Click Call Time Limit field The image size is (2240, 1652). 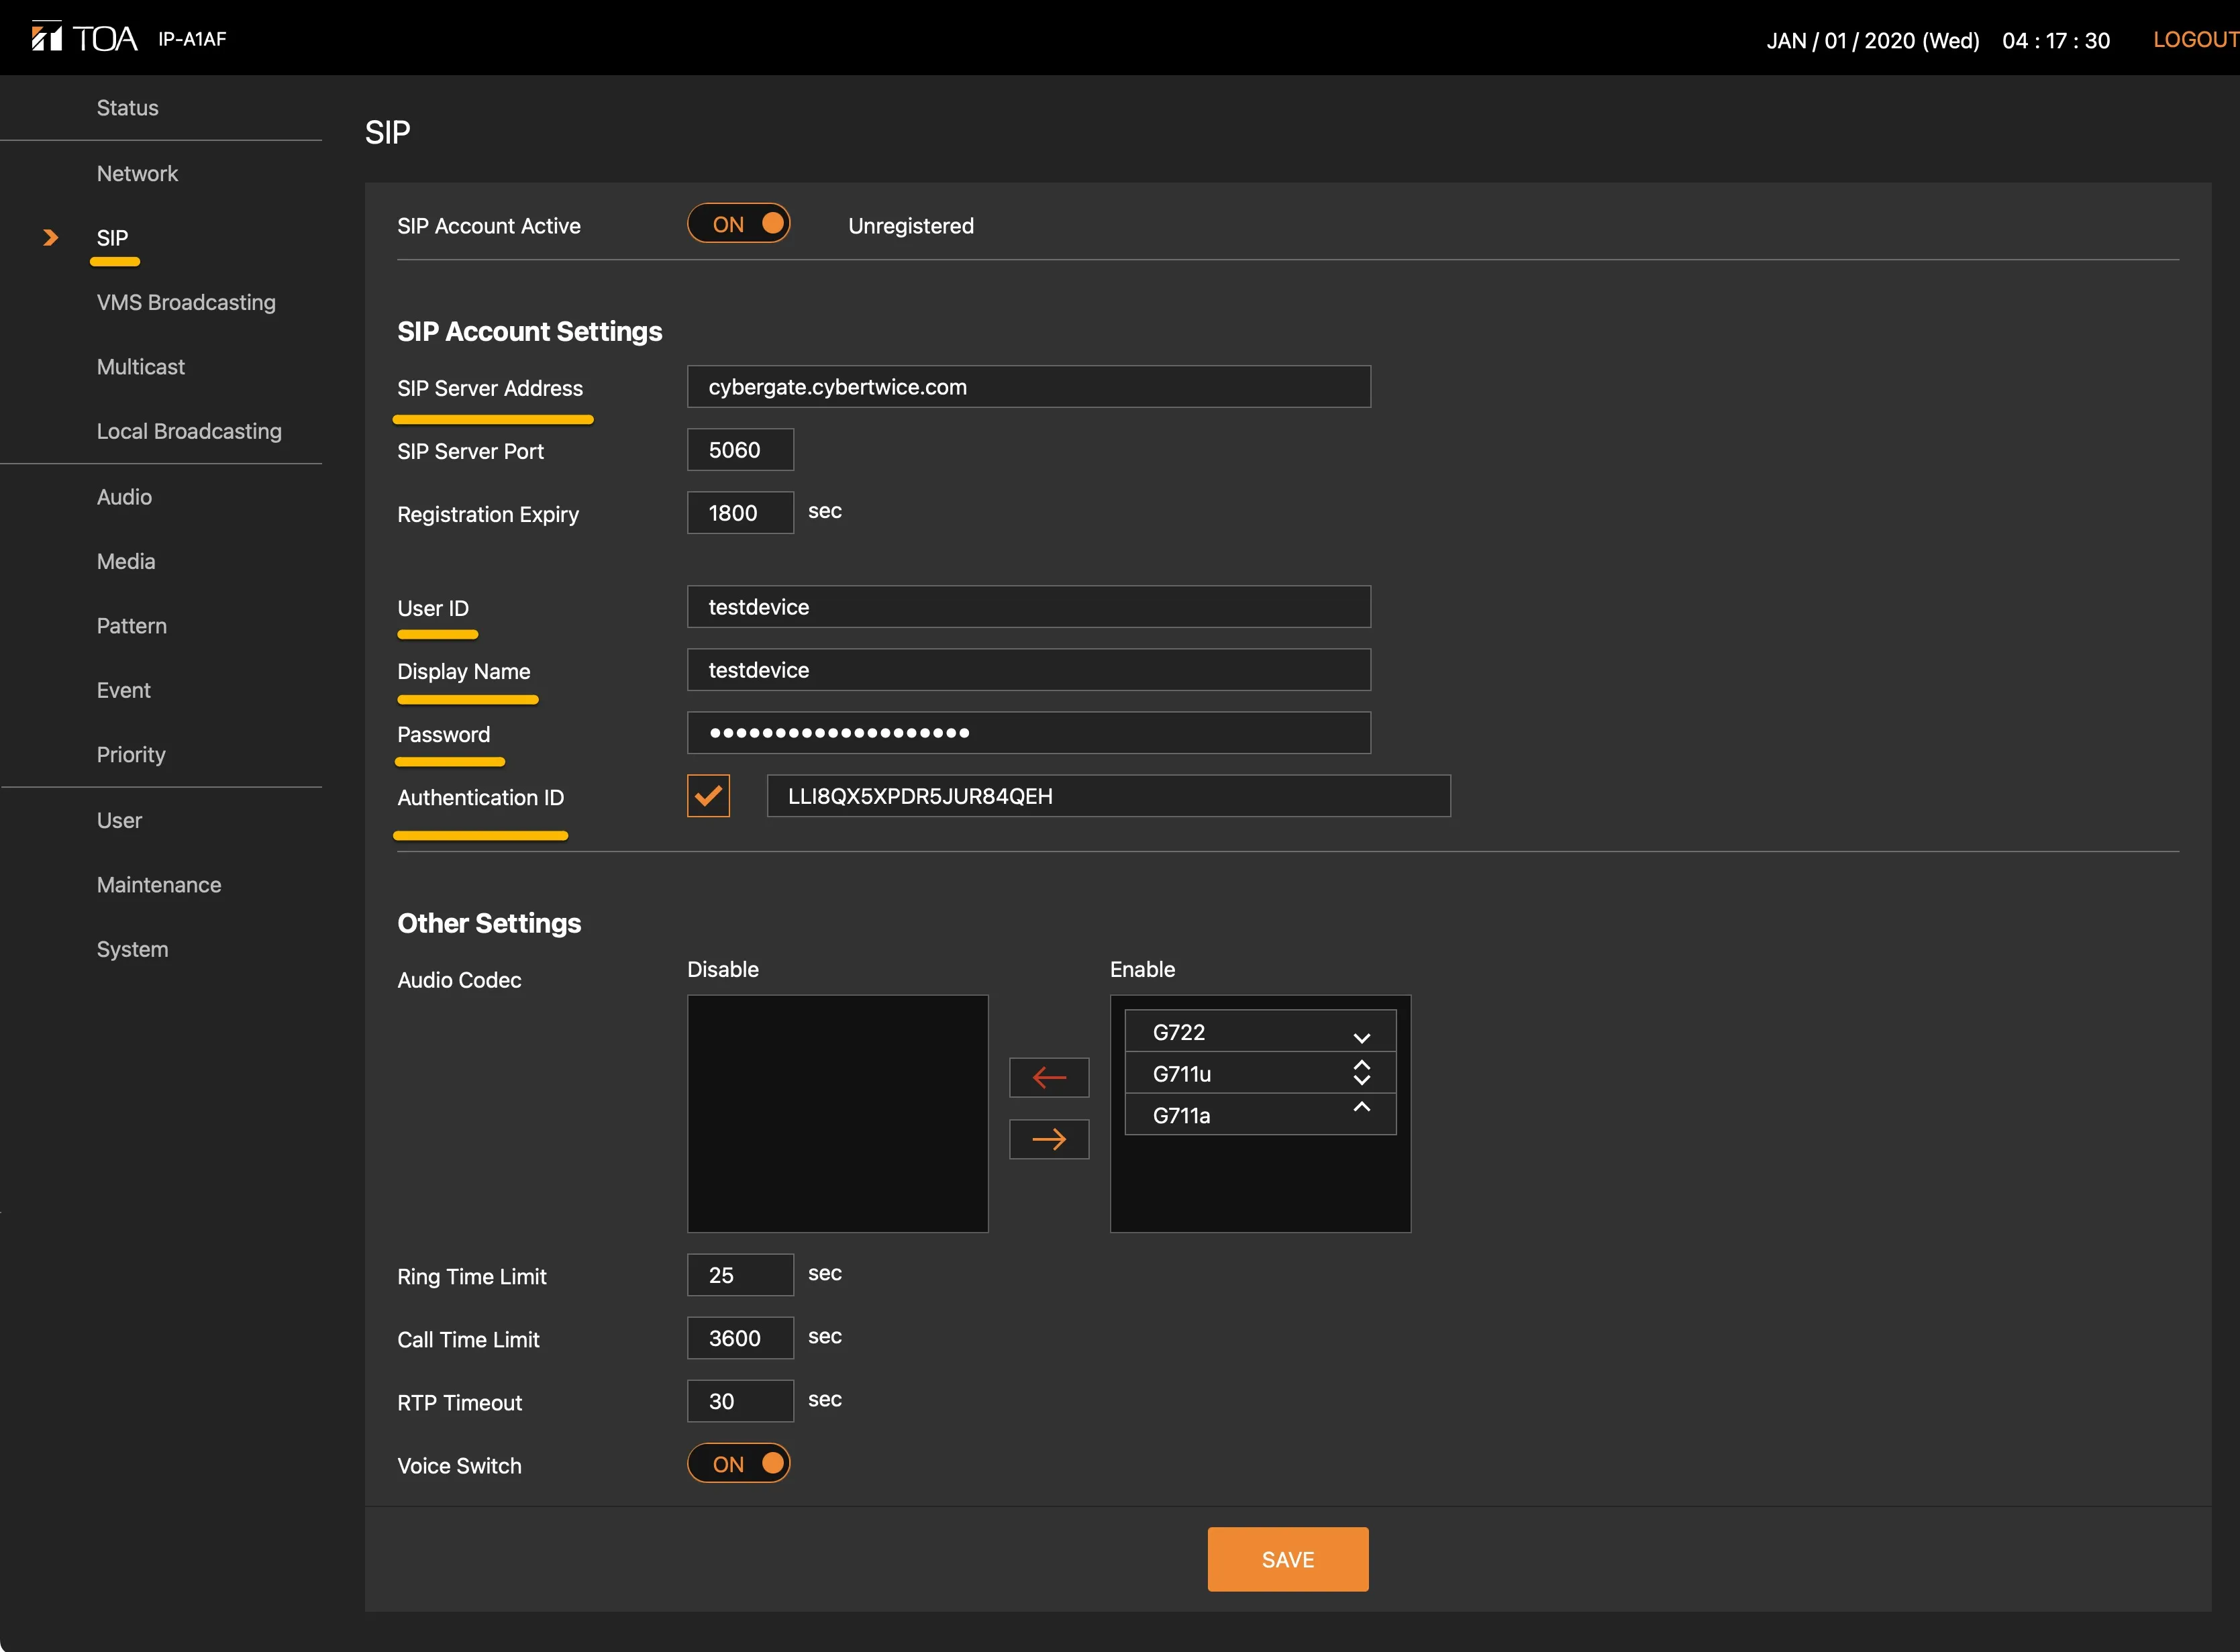pyautogui.click(x=741, y=1338)
